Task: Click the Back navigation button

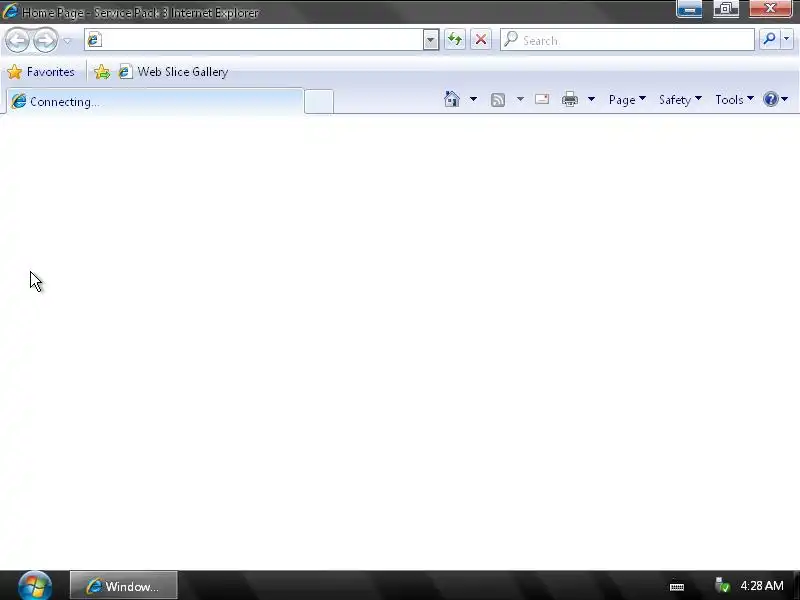Action: [17, 40]
